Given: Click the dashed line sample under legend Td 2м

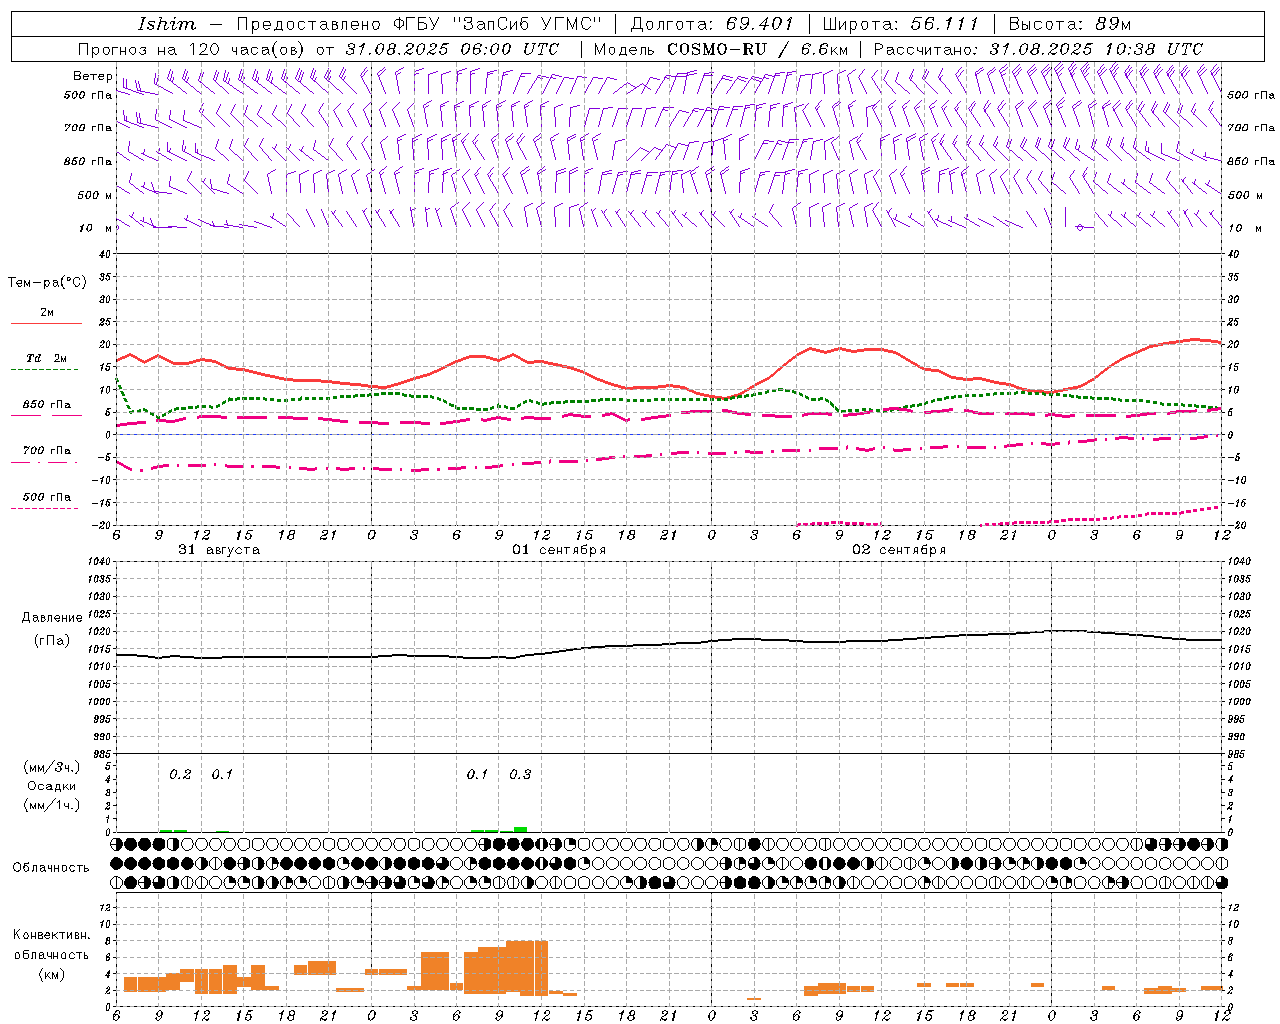Looking at the screenshot, I should pos(45,370).
